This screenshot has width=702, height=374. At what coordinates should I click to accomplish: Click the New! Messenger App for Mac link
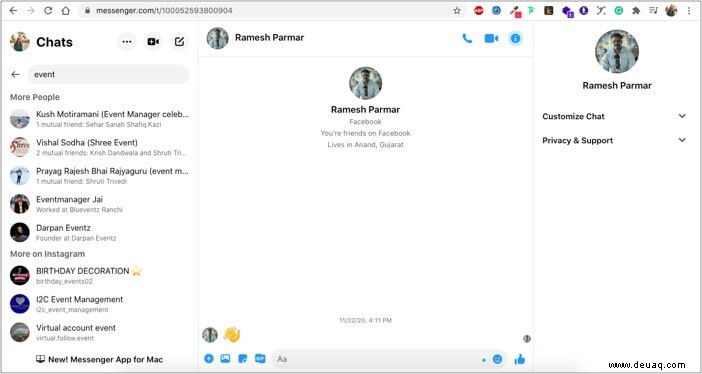(x=99, y=359)
